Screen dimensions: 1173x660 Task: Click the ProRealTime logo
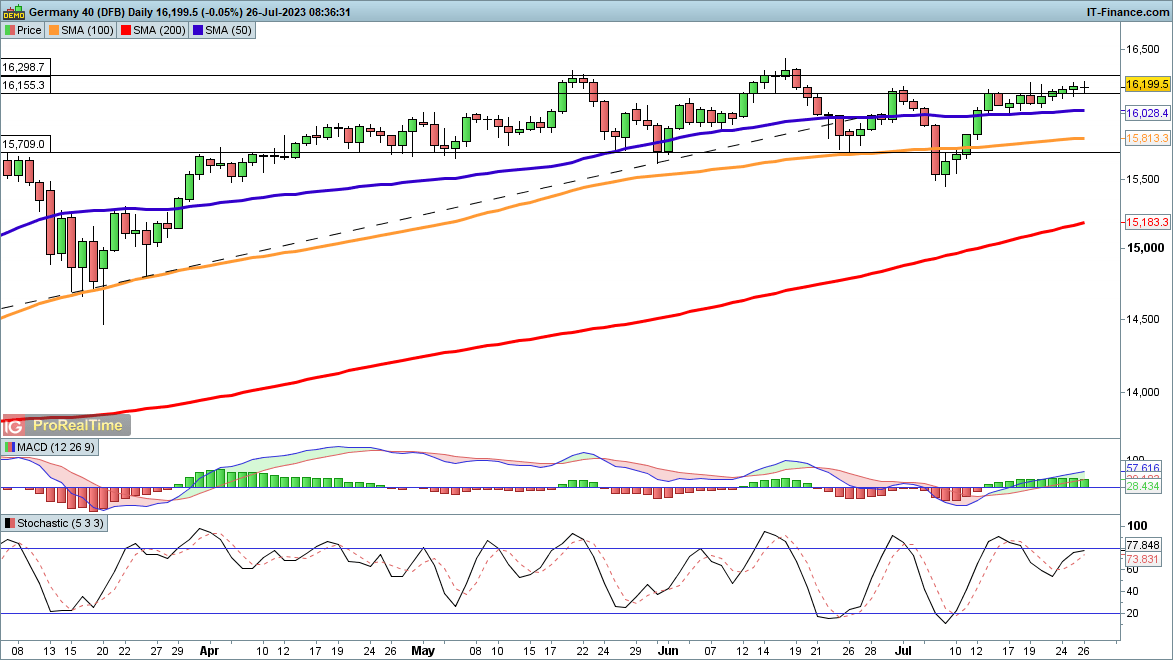(x=67, y=425)
